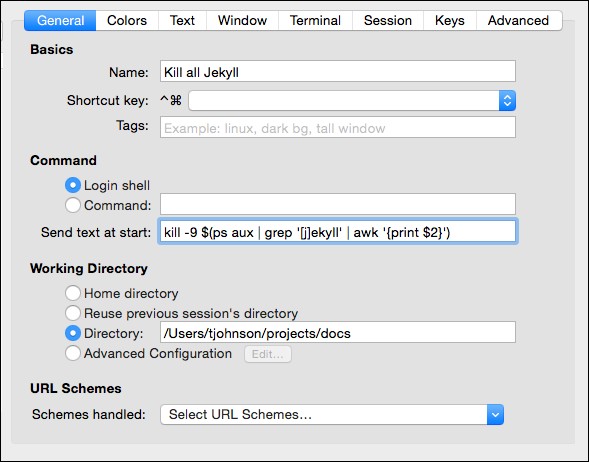Select the Home directory option
The width and height of the screenshot is (589, 462).
point(72,293)
